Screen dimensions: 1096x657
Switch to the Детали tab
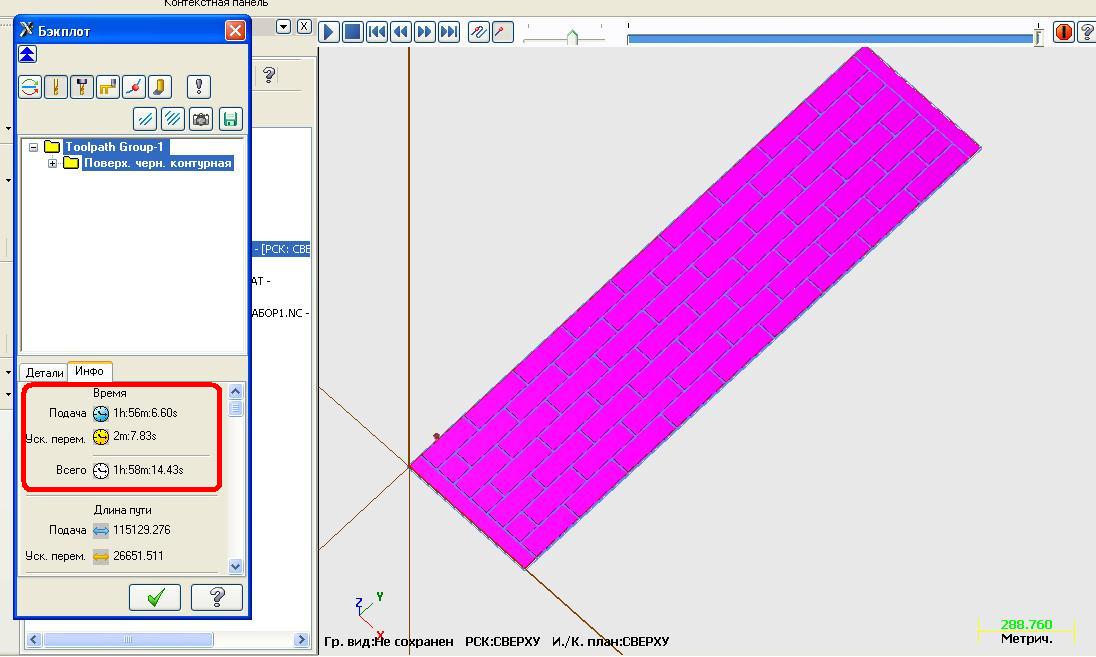coord(44,373)
